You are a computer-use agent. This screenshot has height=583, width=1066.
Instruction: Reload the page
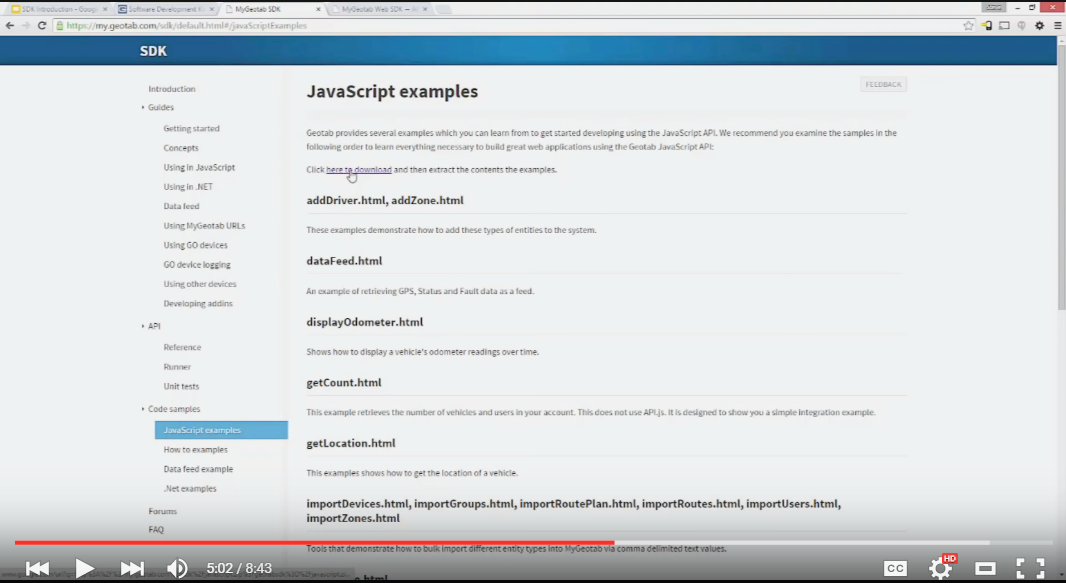pyautogui.click(x=42, y=25)
